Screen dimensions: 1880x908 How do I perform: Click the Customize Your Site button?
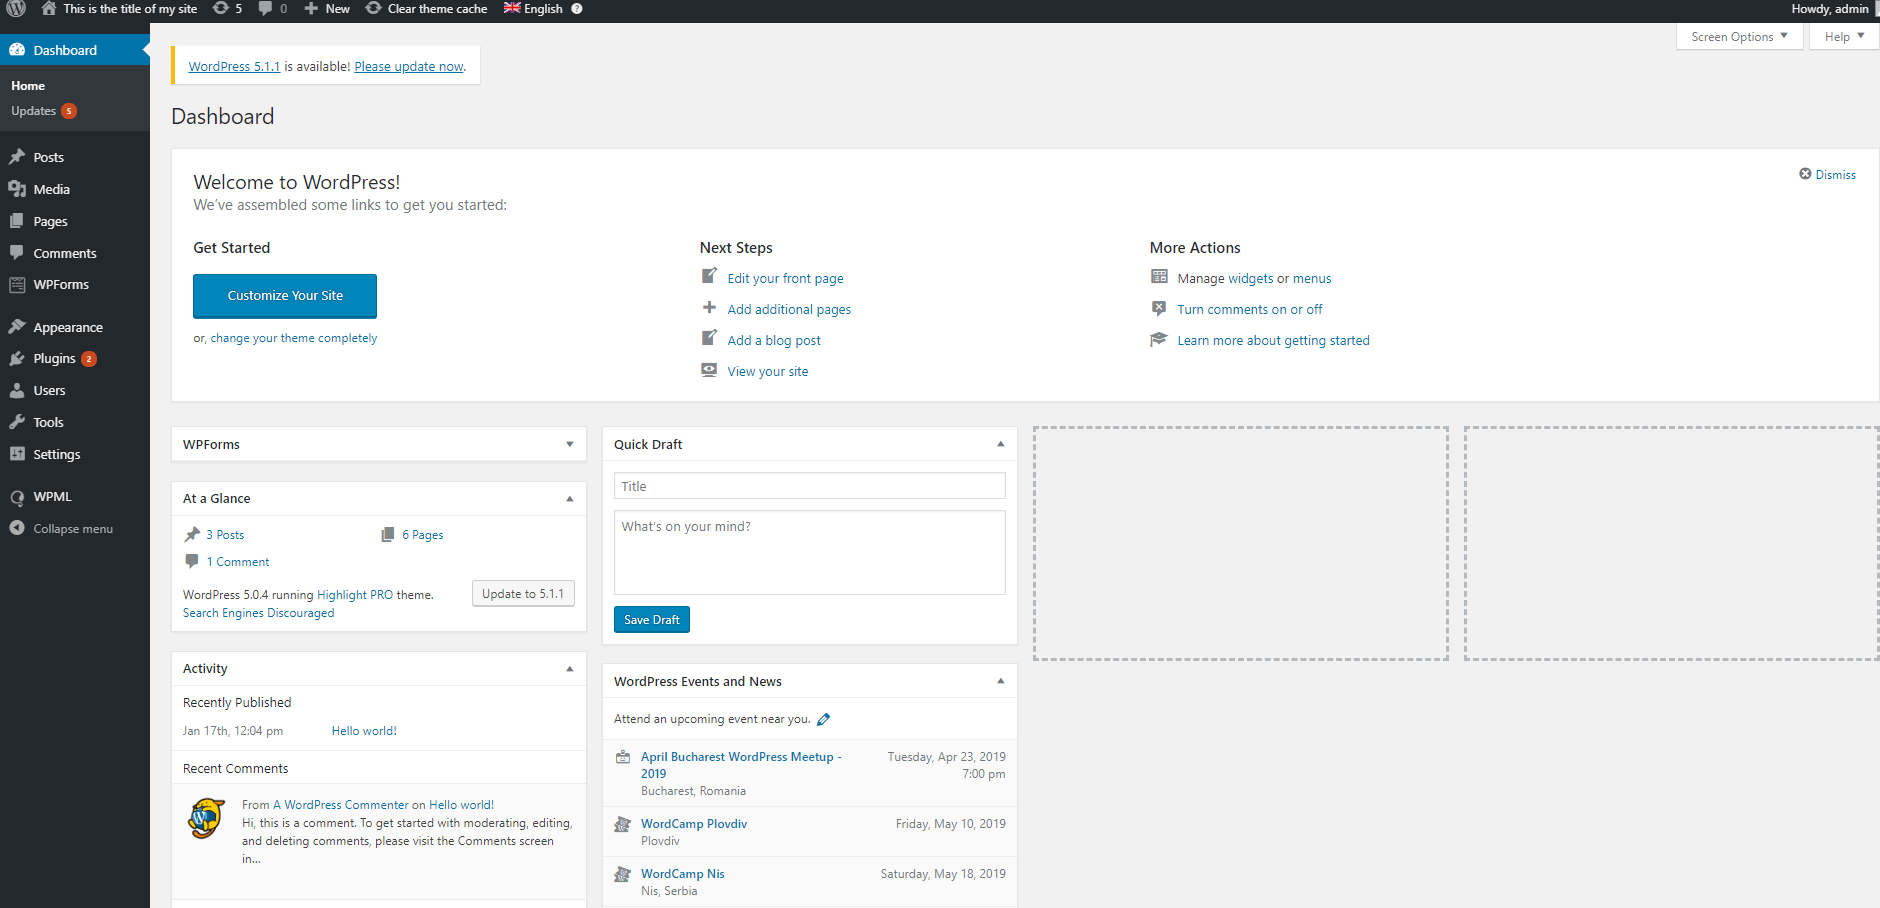285,296
